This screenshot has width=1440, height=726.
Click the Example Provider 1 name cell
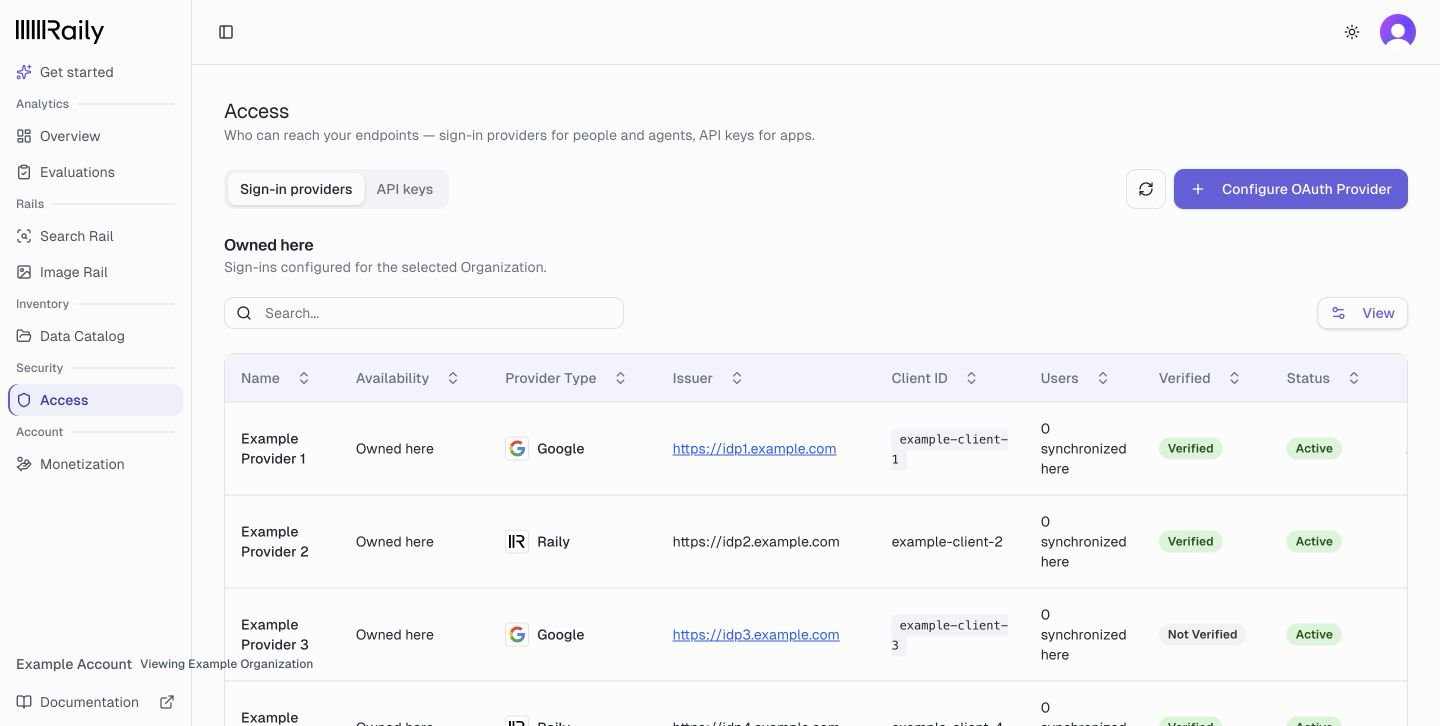pyautogui.click(x=274, y=449)
